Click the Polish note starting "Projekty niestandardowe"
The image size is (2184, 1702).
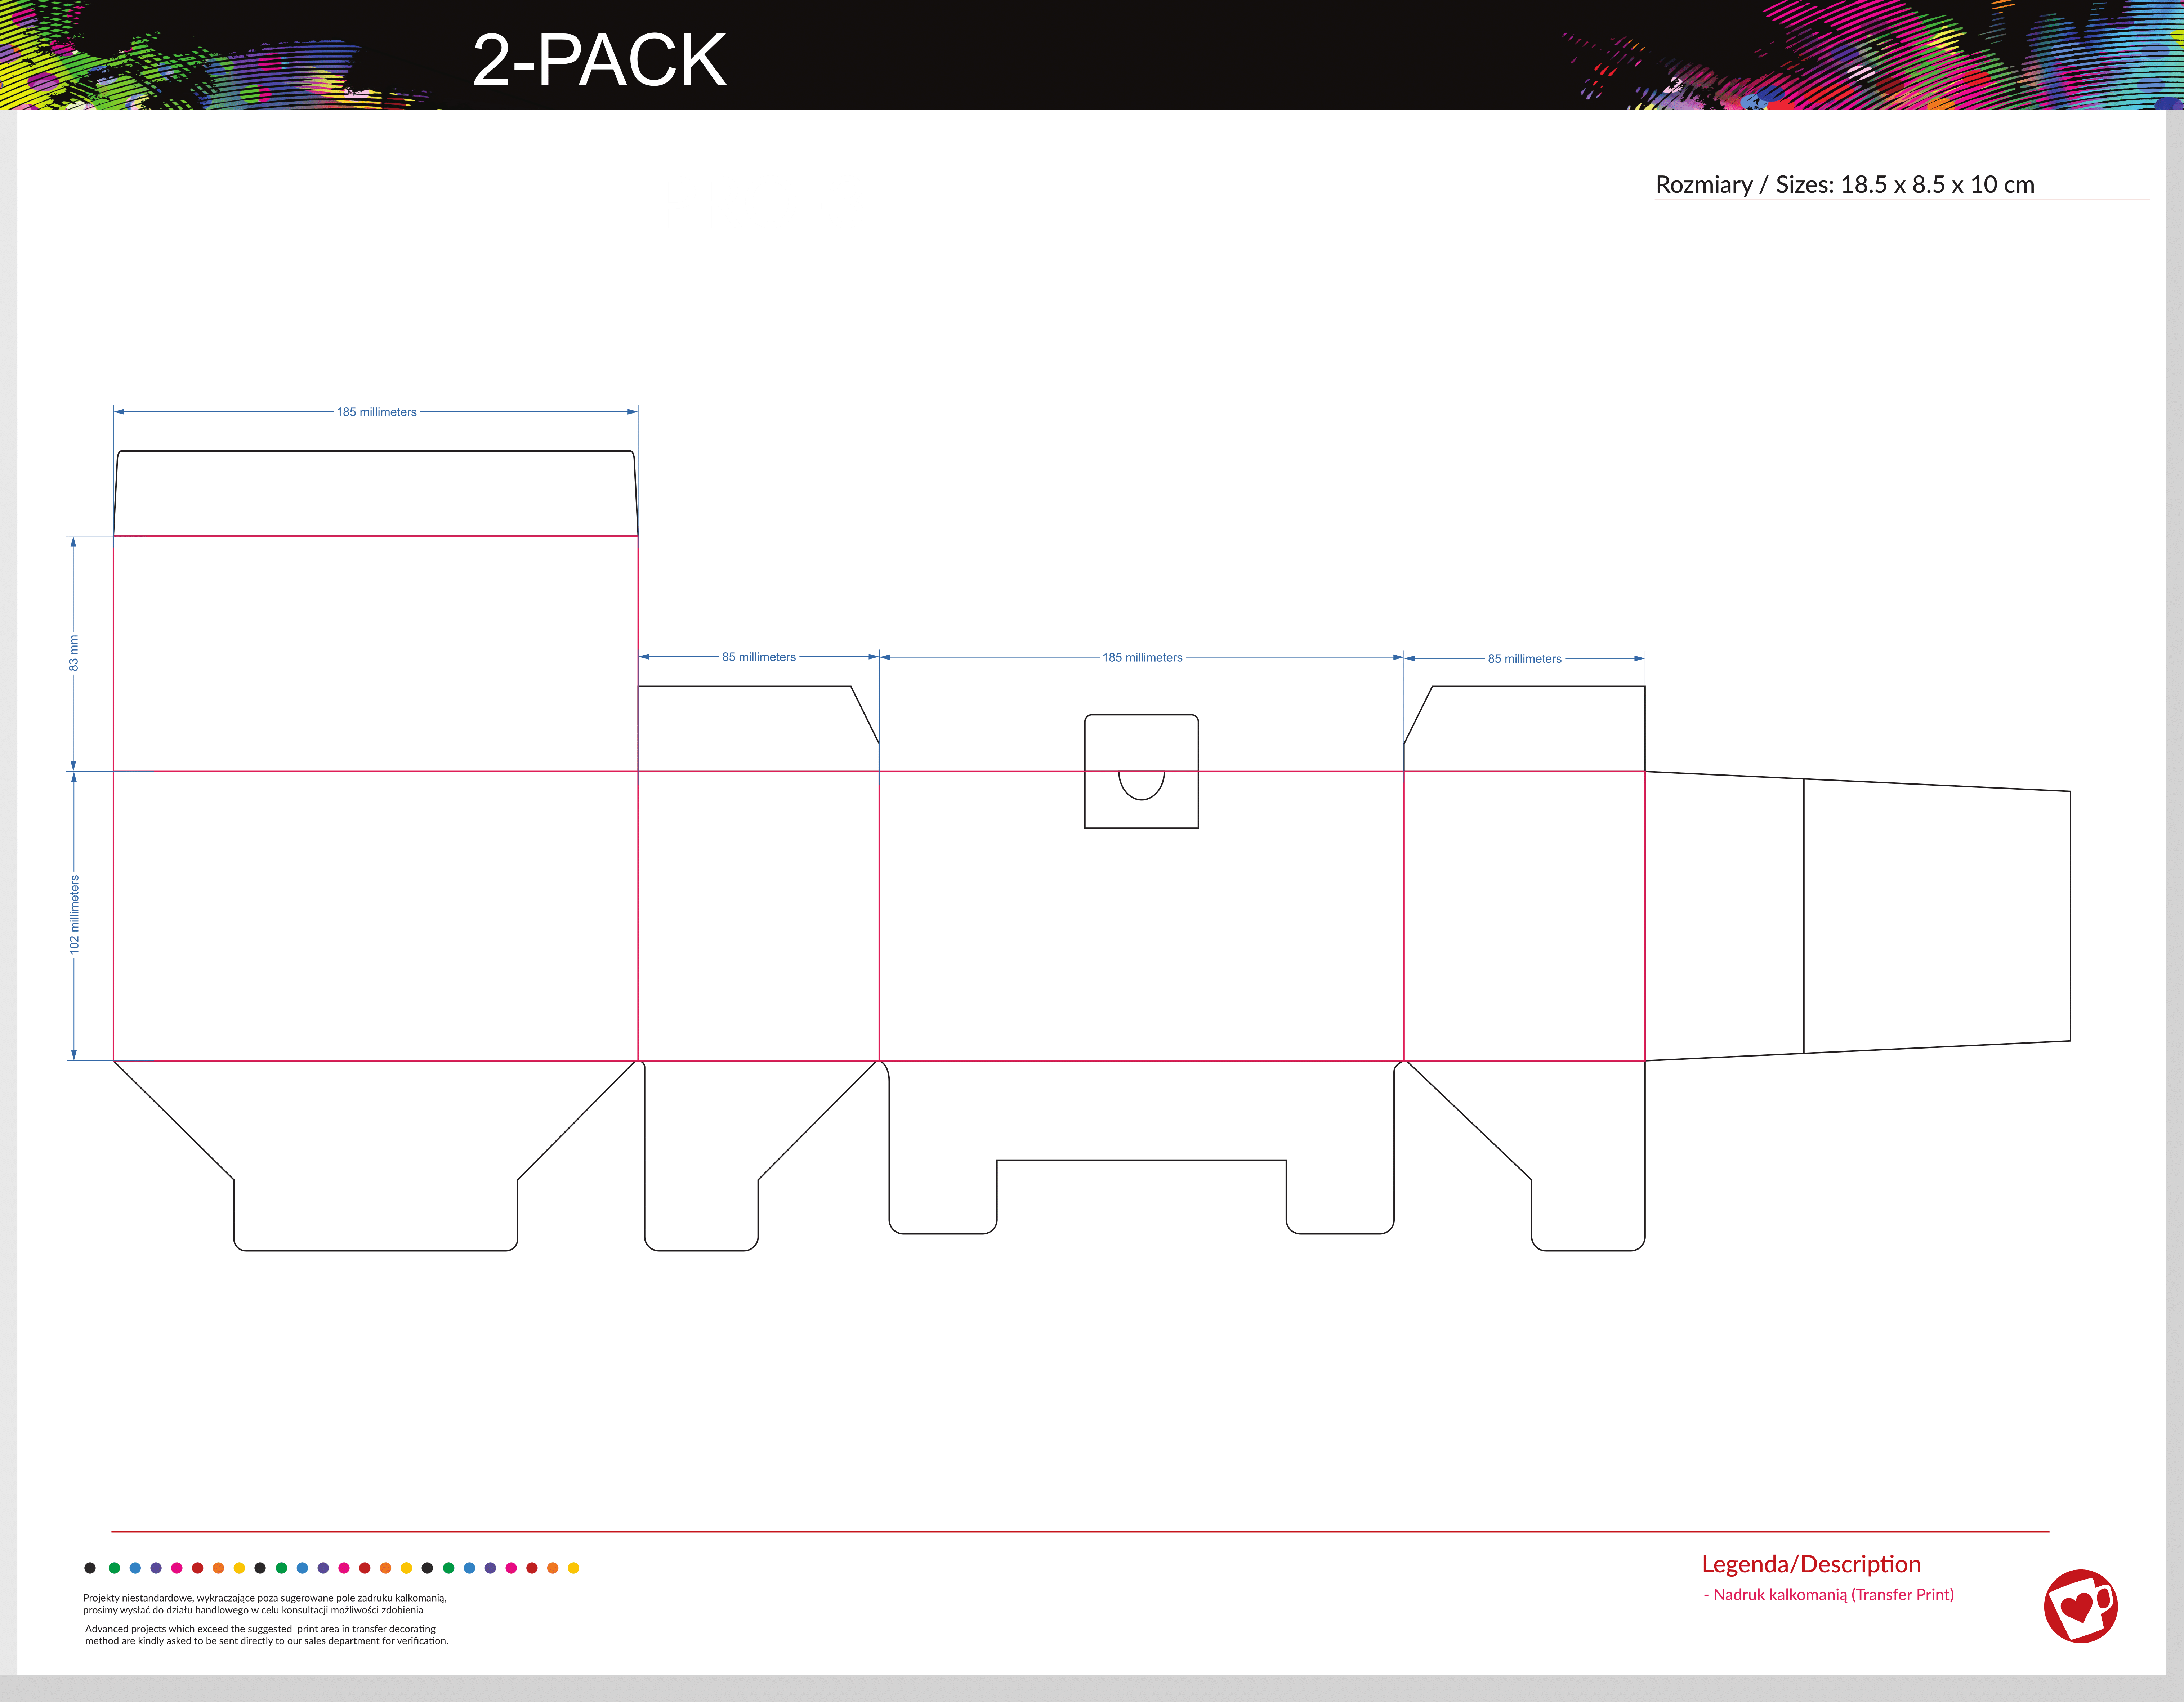coord(265,1604)
